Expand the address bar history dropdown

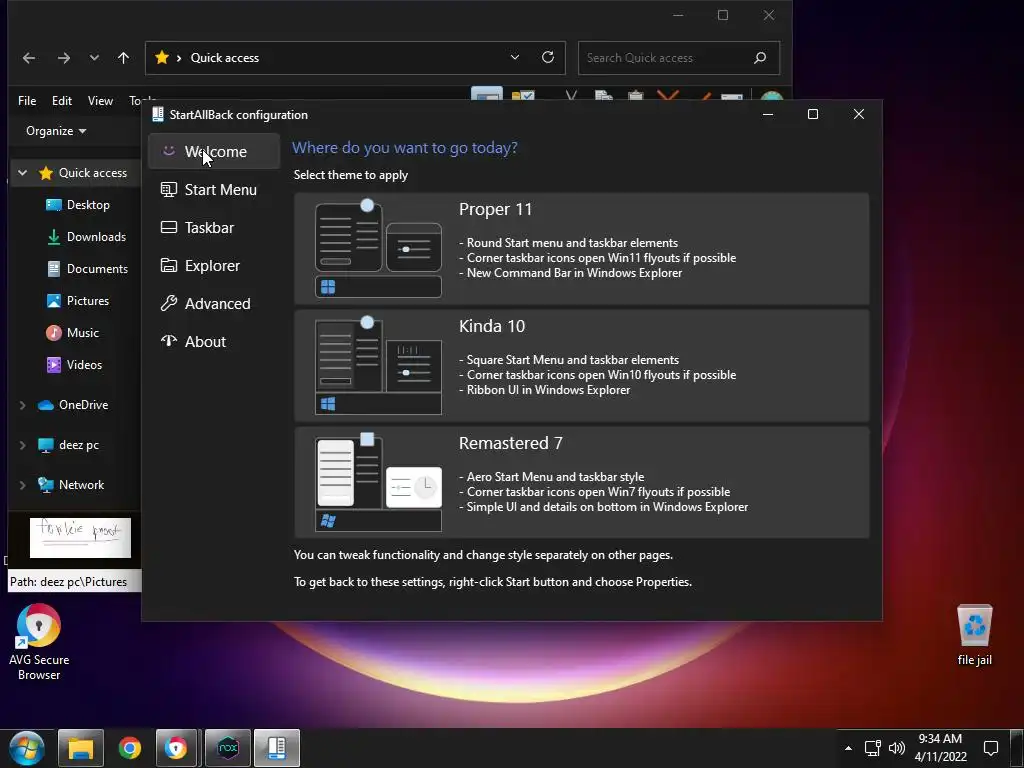515,57
